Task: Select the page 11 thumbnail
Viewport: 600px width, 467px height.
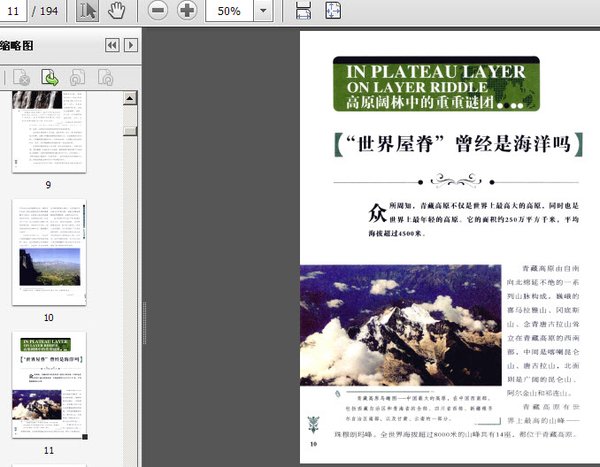Action: [48, 385]
